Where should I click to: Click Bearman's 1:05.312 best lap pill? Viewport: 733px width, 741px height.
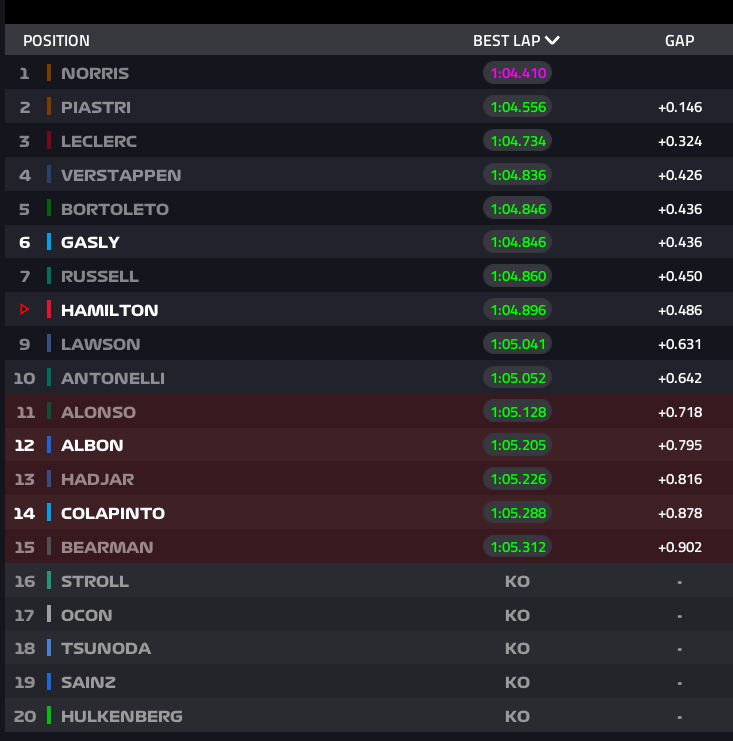(x=518, y=547)
